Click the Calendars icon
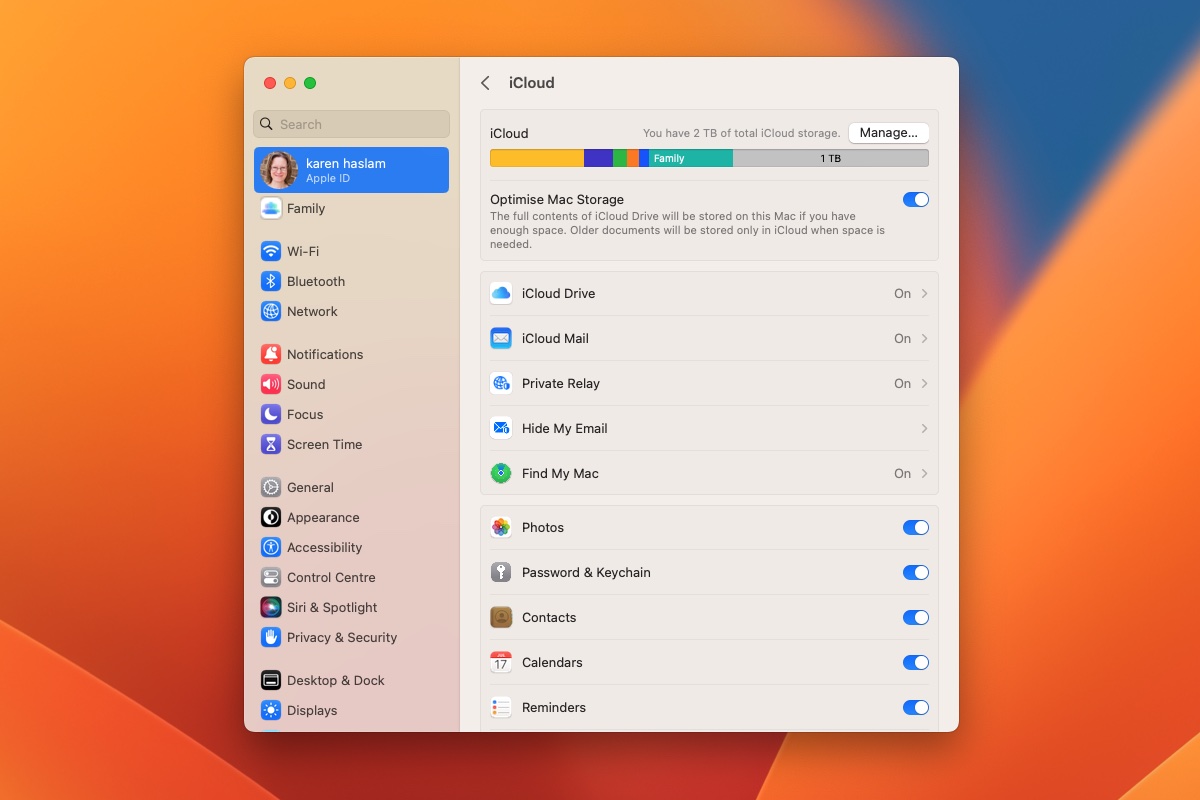1200x800 pixels. point(501,662)
